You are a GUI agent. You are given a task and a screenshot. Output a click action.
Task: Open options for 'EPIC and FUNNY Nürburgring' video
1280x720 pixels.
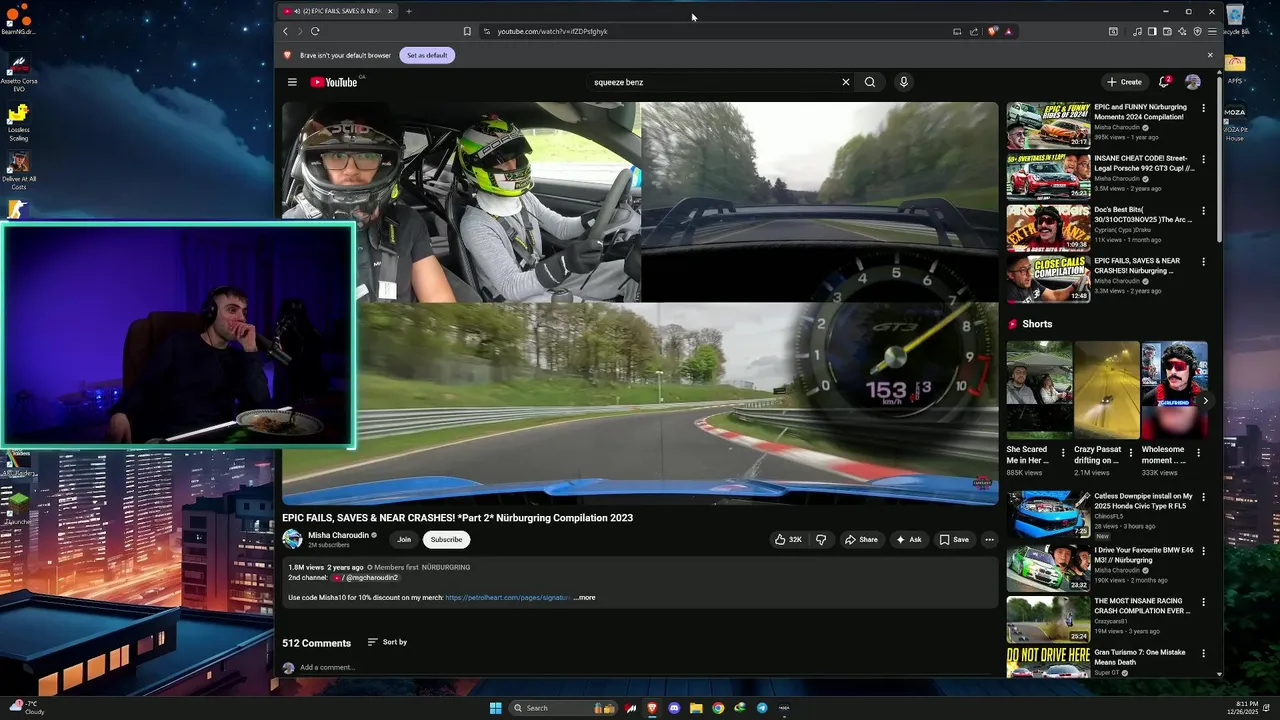click(1203, 108)
